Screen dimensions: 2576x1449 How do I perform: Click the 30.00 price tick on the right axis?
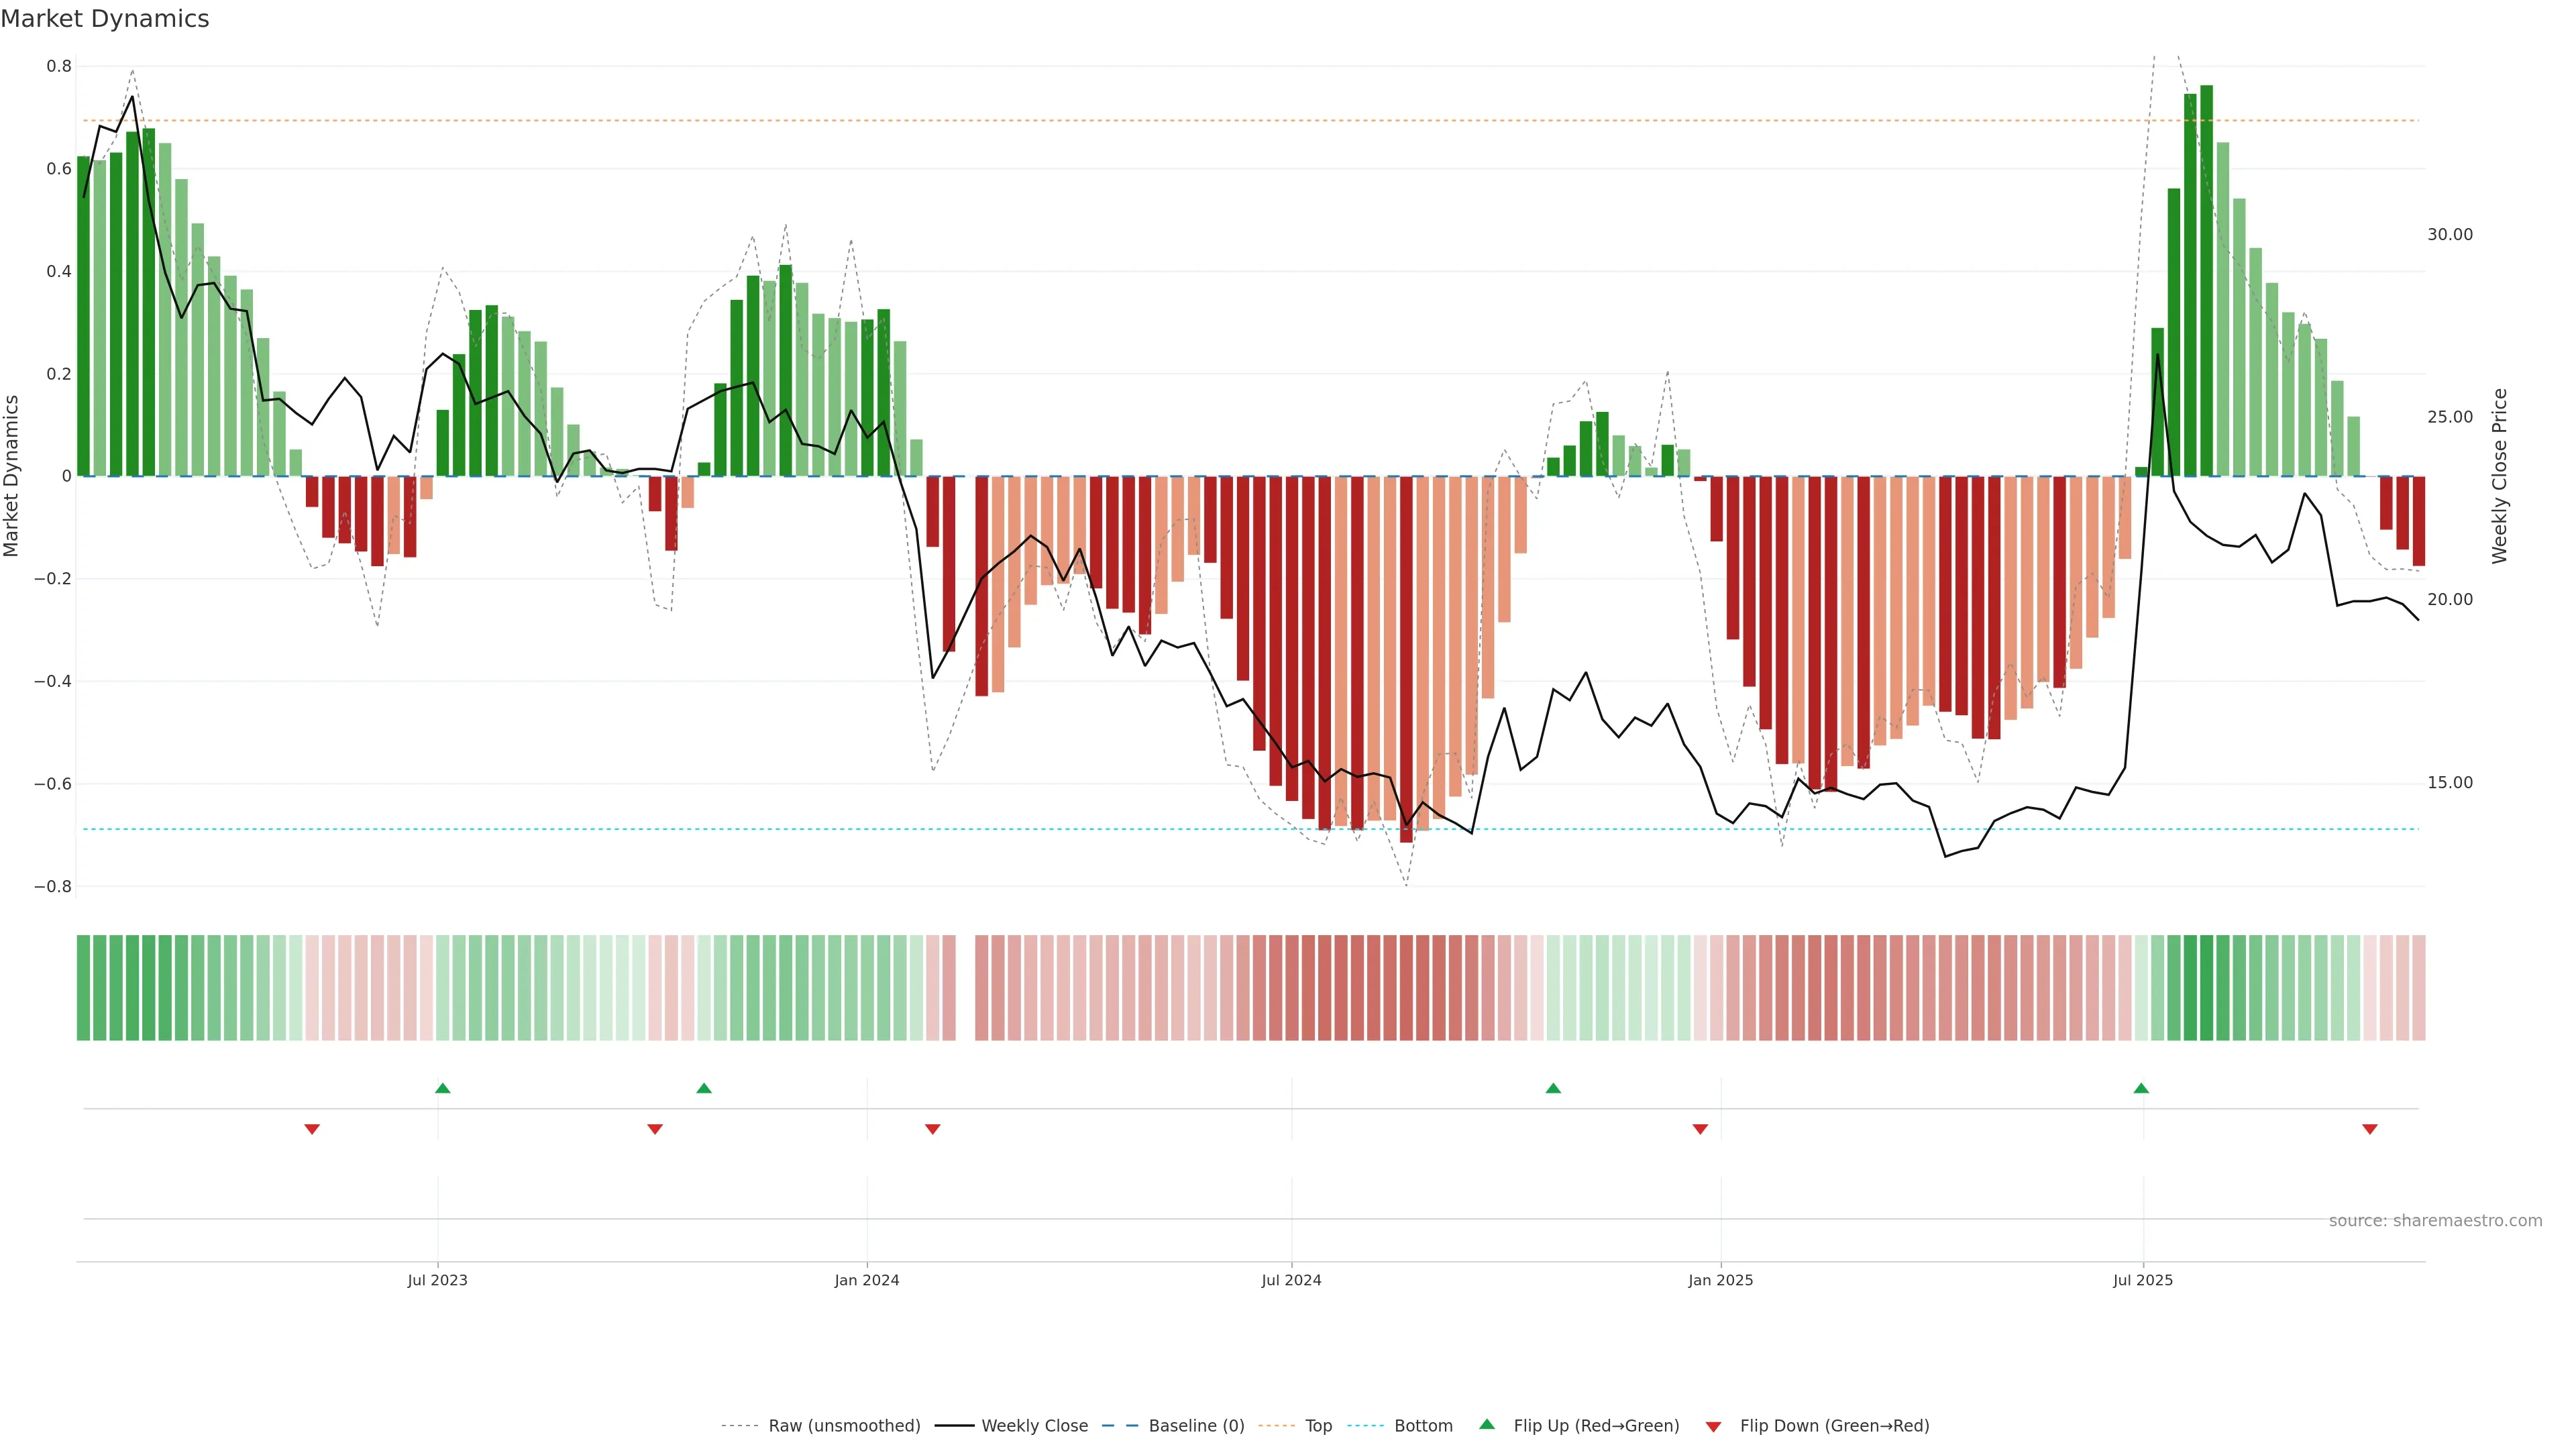pyautogui.click(x=2449, y=234)
